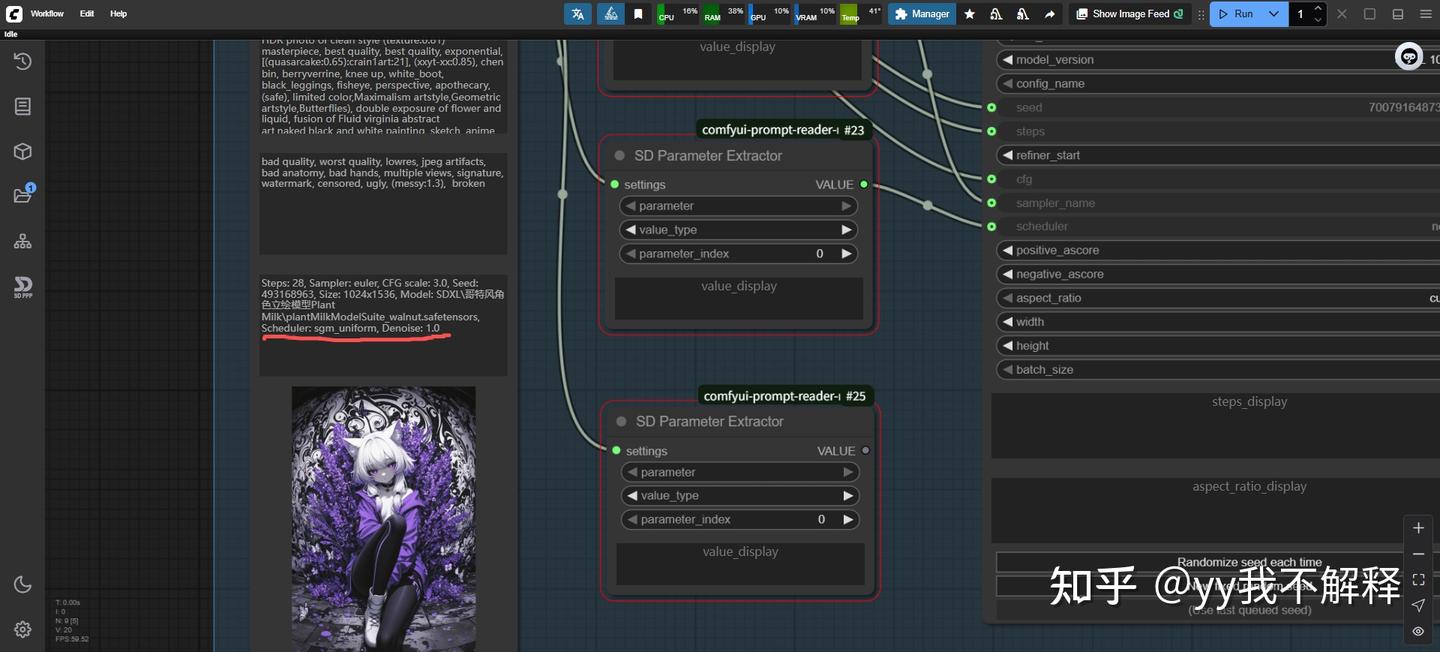Open value_type selector in node #23

point(738,230)
